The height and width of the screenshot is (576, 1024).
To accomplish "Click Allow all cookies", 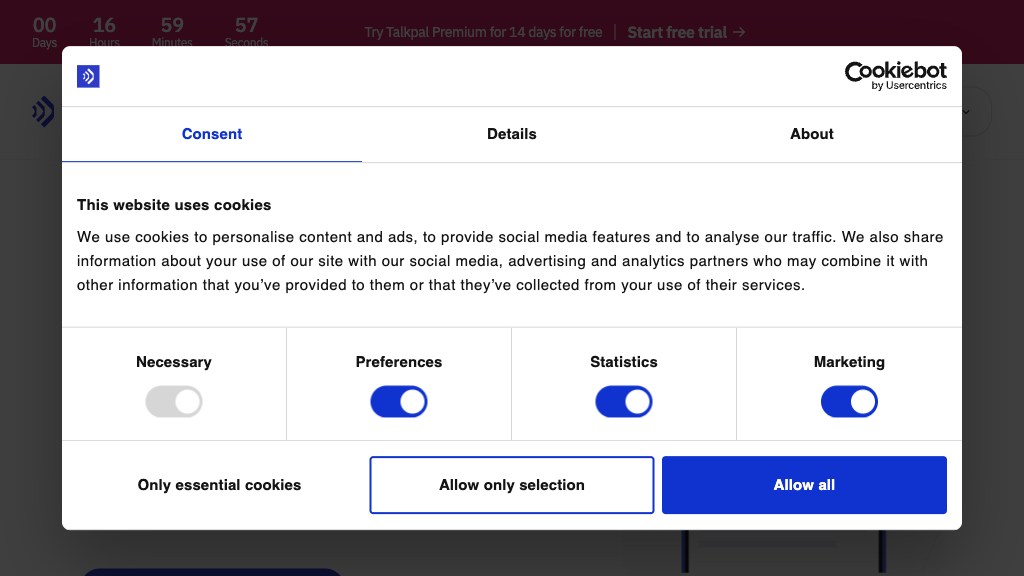I will point(804,484).
